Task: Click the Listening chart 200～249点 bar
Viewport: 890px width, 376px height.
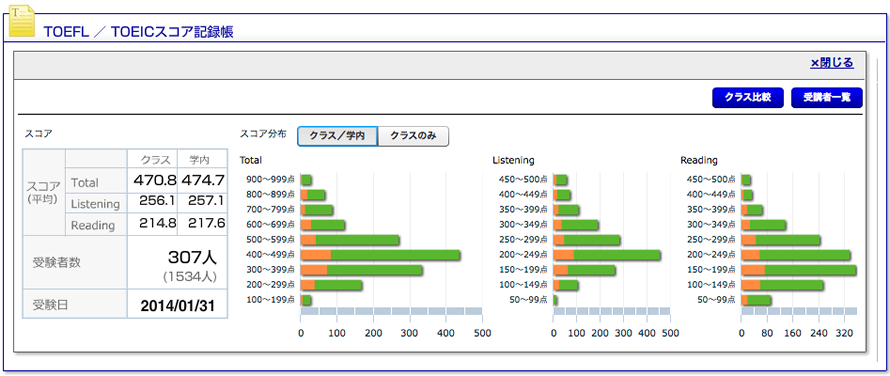Action: pos(607,255)
